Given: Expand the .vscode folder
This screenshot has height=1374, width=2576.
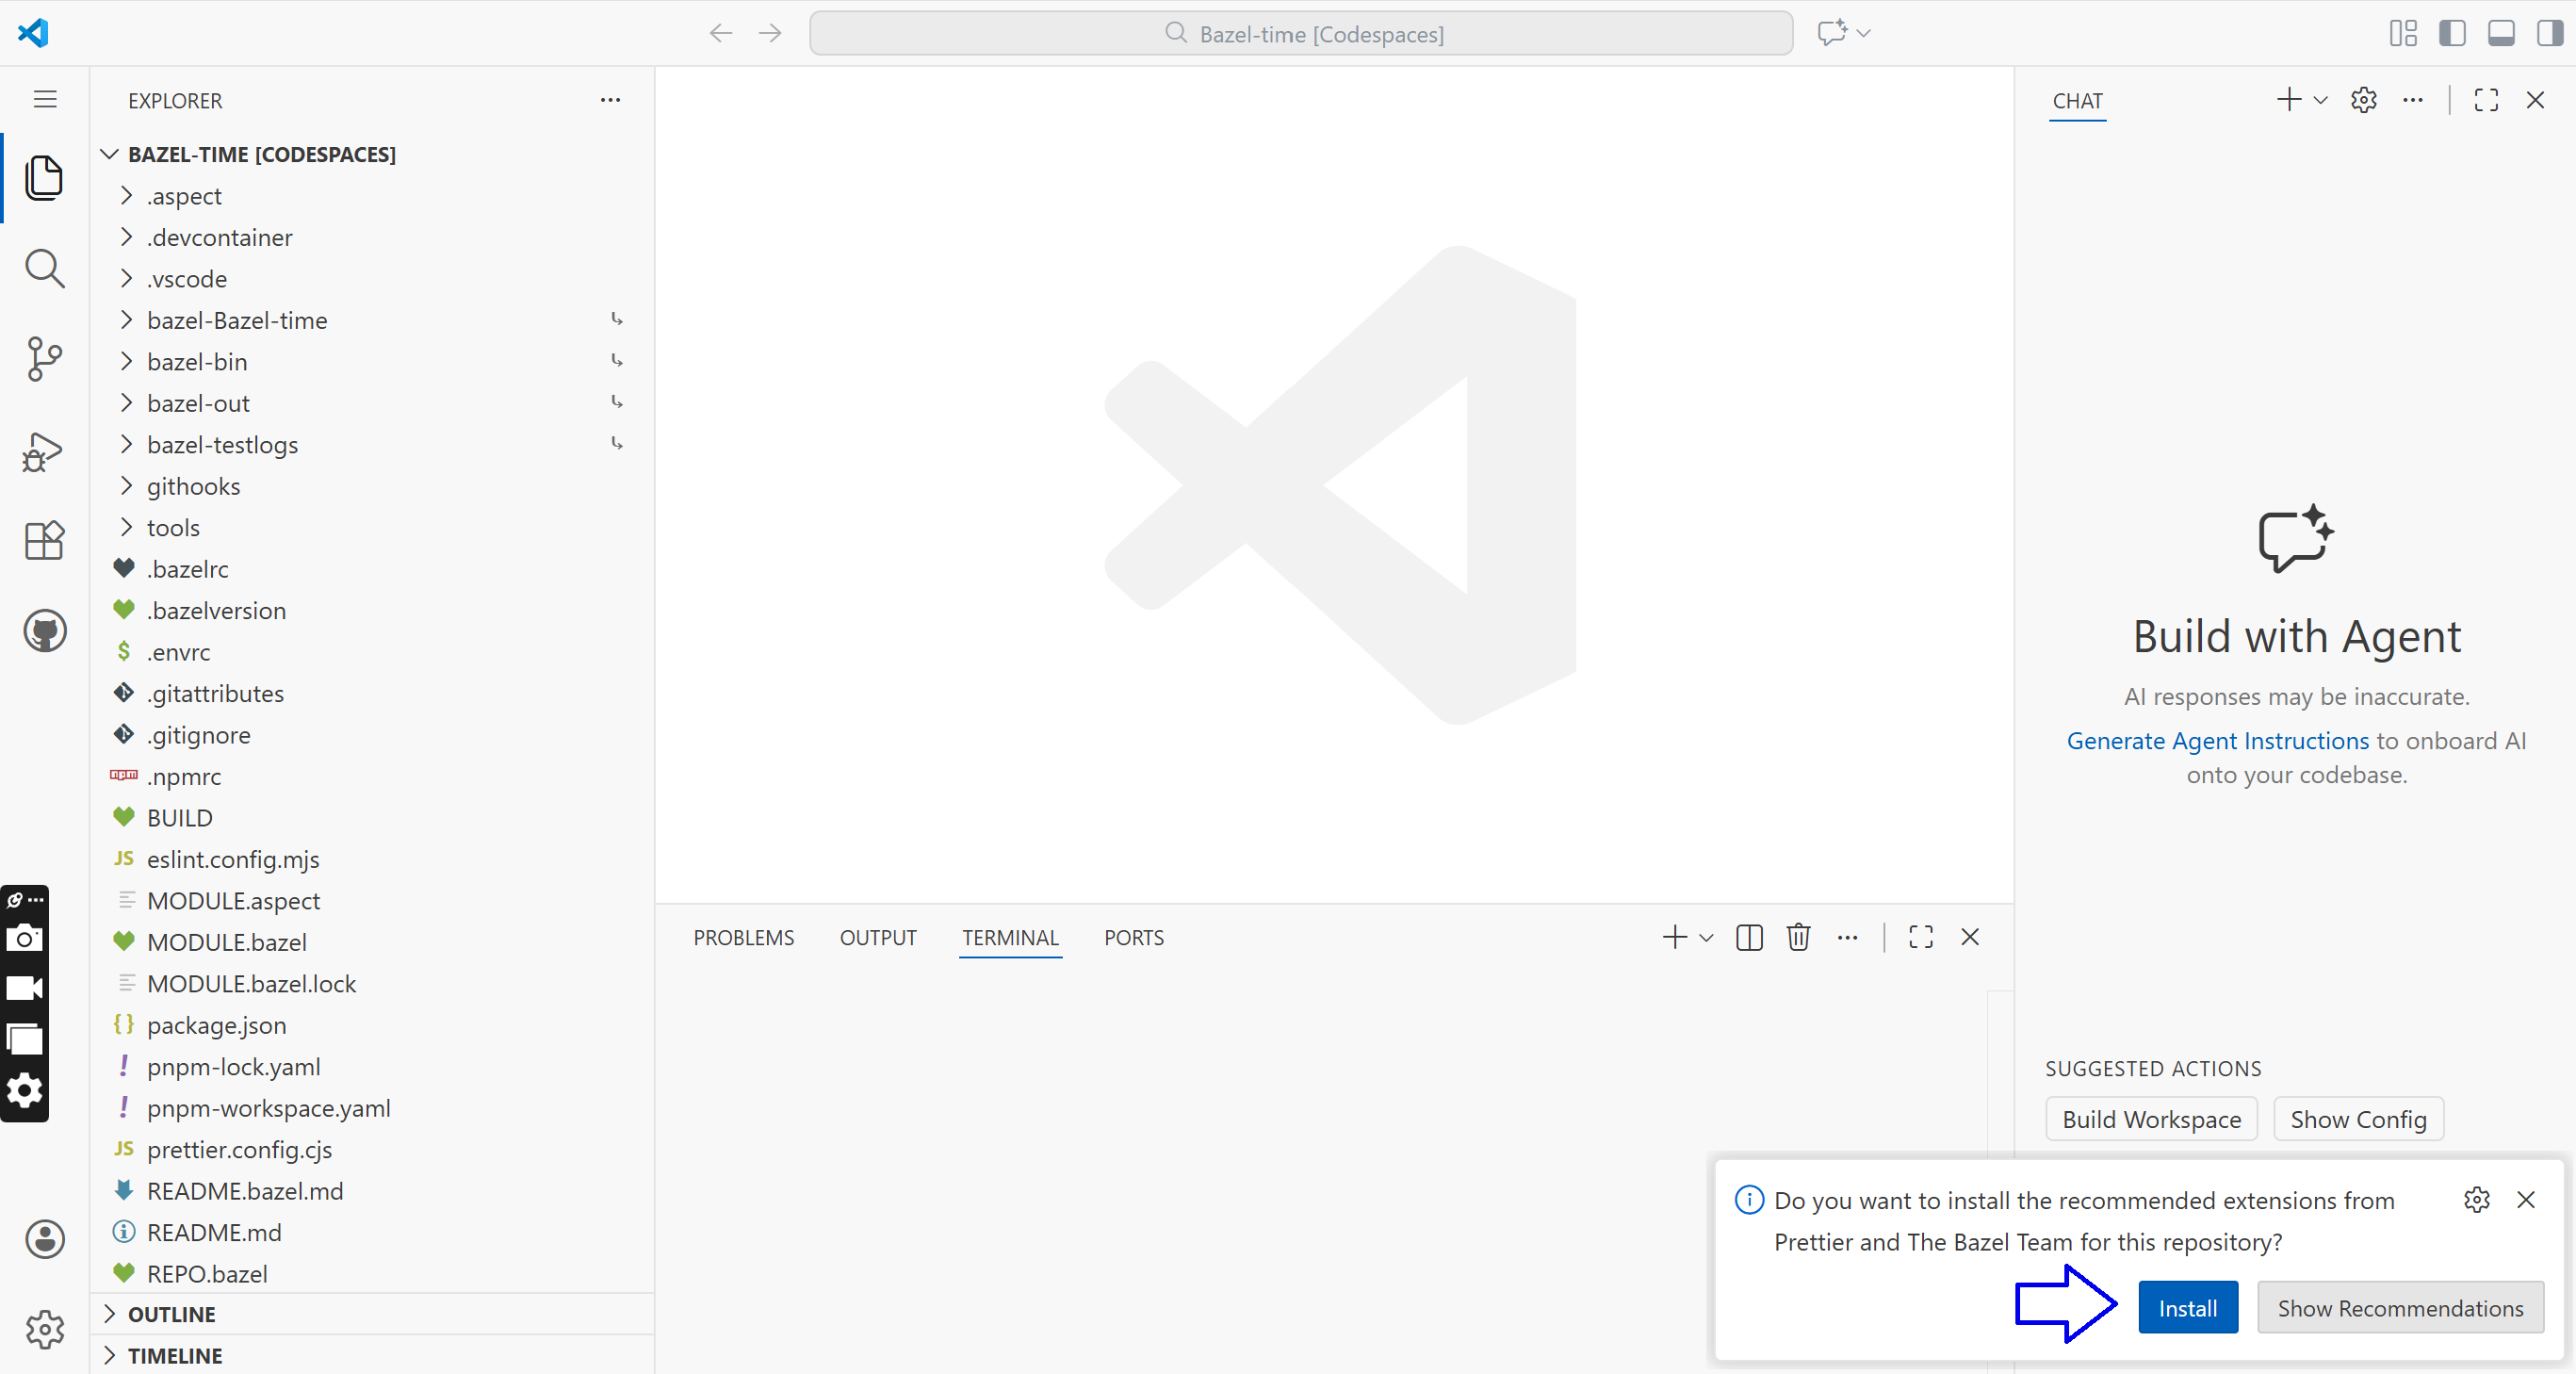Looking at the screenshot, I should (x=371, y=279).
